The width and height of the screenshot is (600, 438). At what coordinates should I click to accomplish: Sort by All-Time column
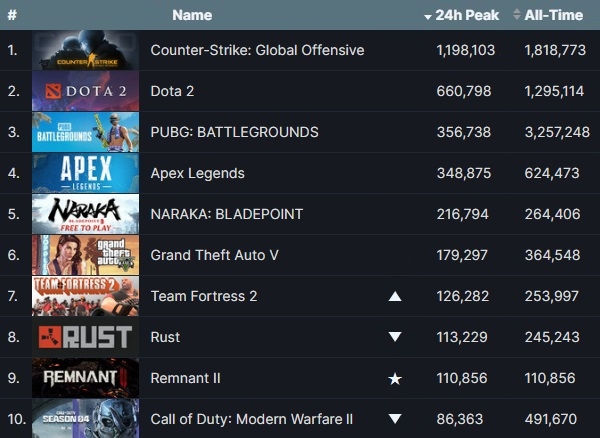(554, 15)
